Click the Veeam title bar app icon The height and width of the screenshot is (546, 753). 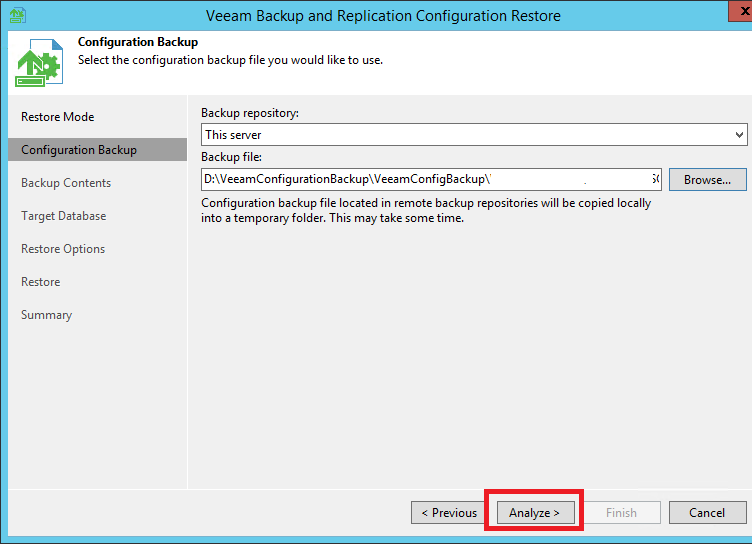coord(18,15)
